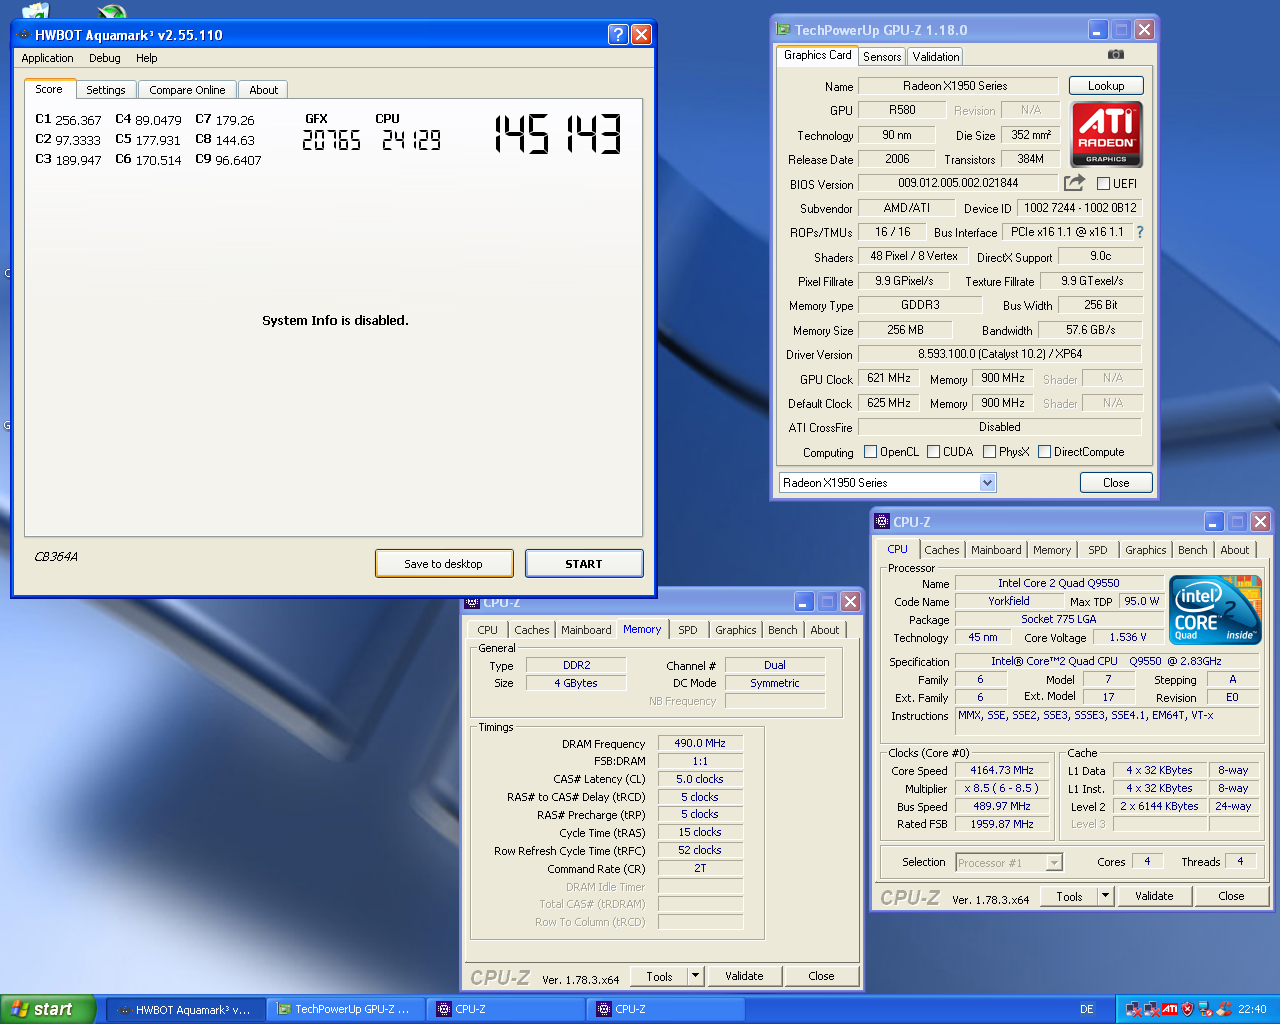Image resolution: width=1280 pixels, height=1024 pixels.
Task: Click the Tools button in CPU-Z CPU window
Action: [1070, 896]
